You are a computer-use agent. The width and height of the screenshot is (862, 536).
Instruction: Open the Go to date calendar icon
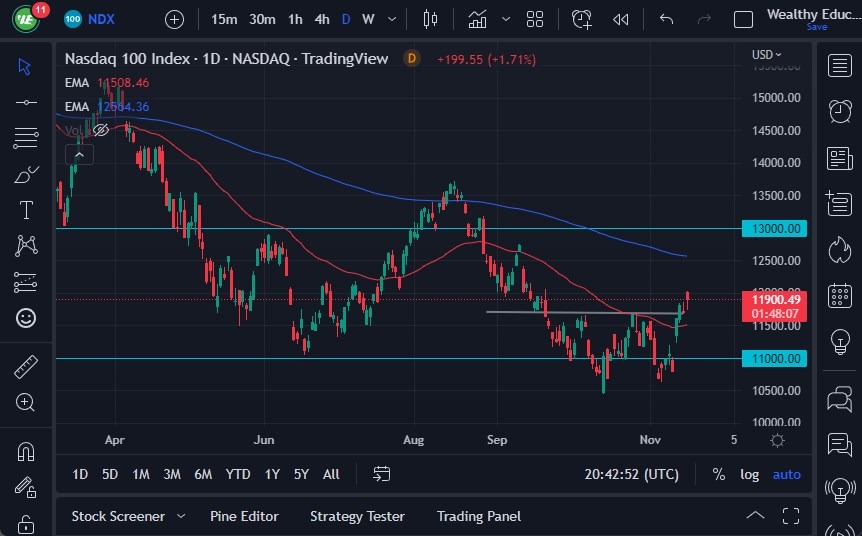381,474
